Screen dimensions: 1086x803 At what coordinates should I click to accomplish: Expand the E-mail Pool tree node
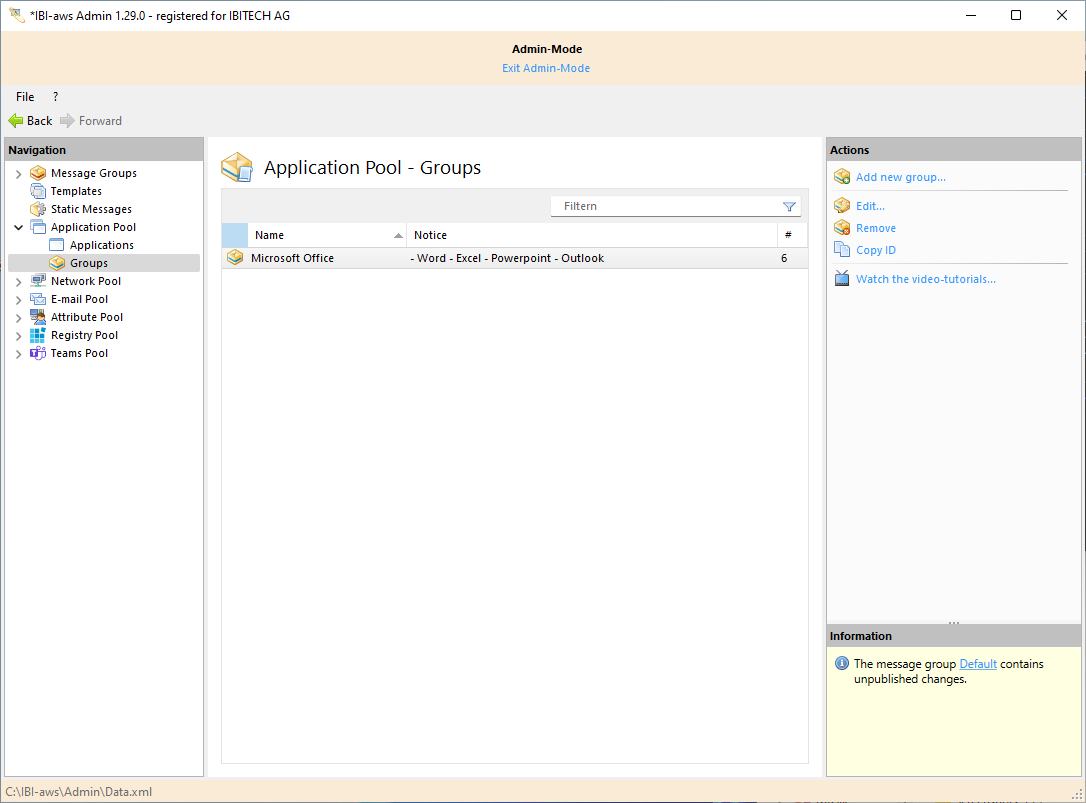pyautogui.click(x=18, y=300)
